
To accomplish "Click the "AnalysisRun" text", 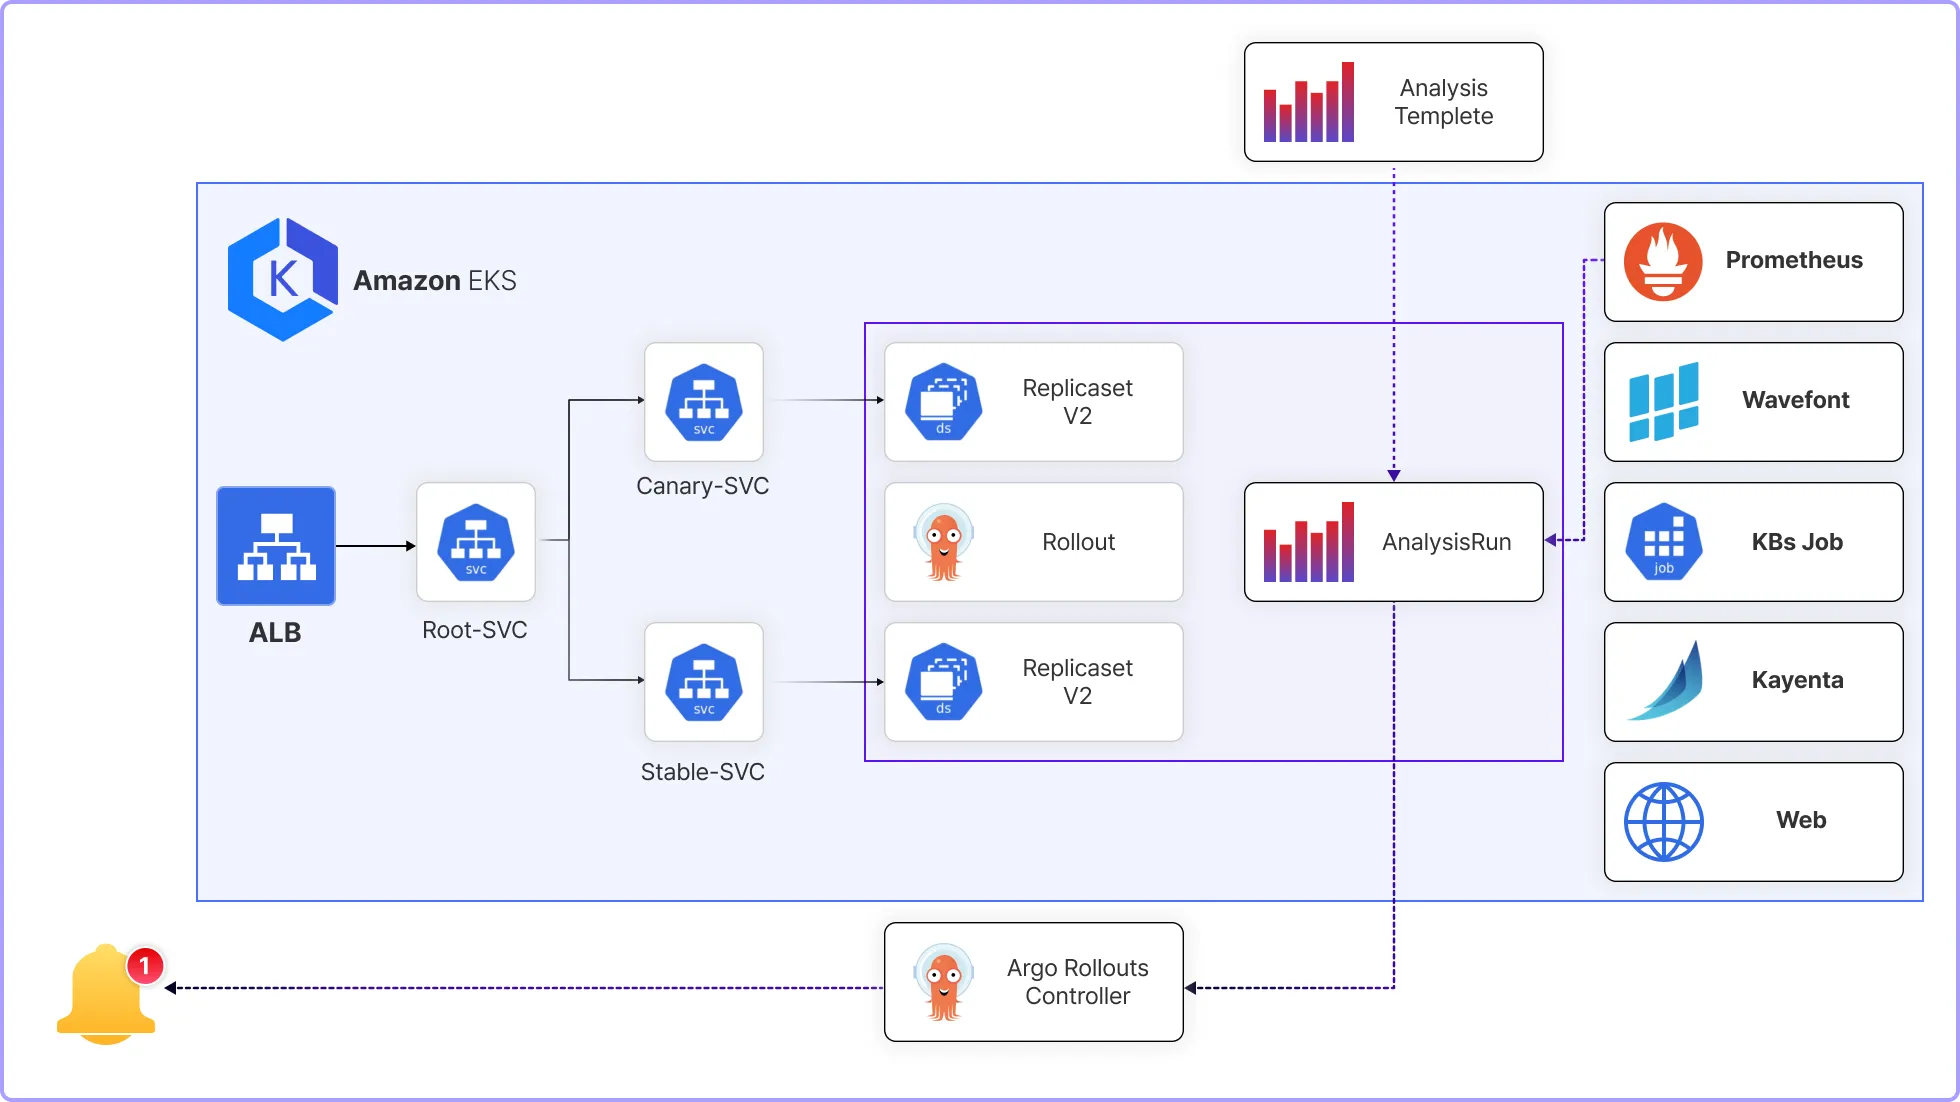I will (x=1447, y=542).
